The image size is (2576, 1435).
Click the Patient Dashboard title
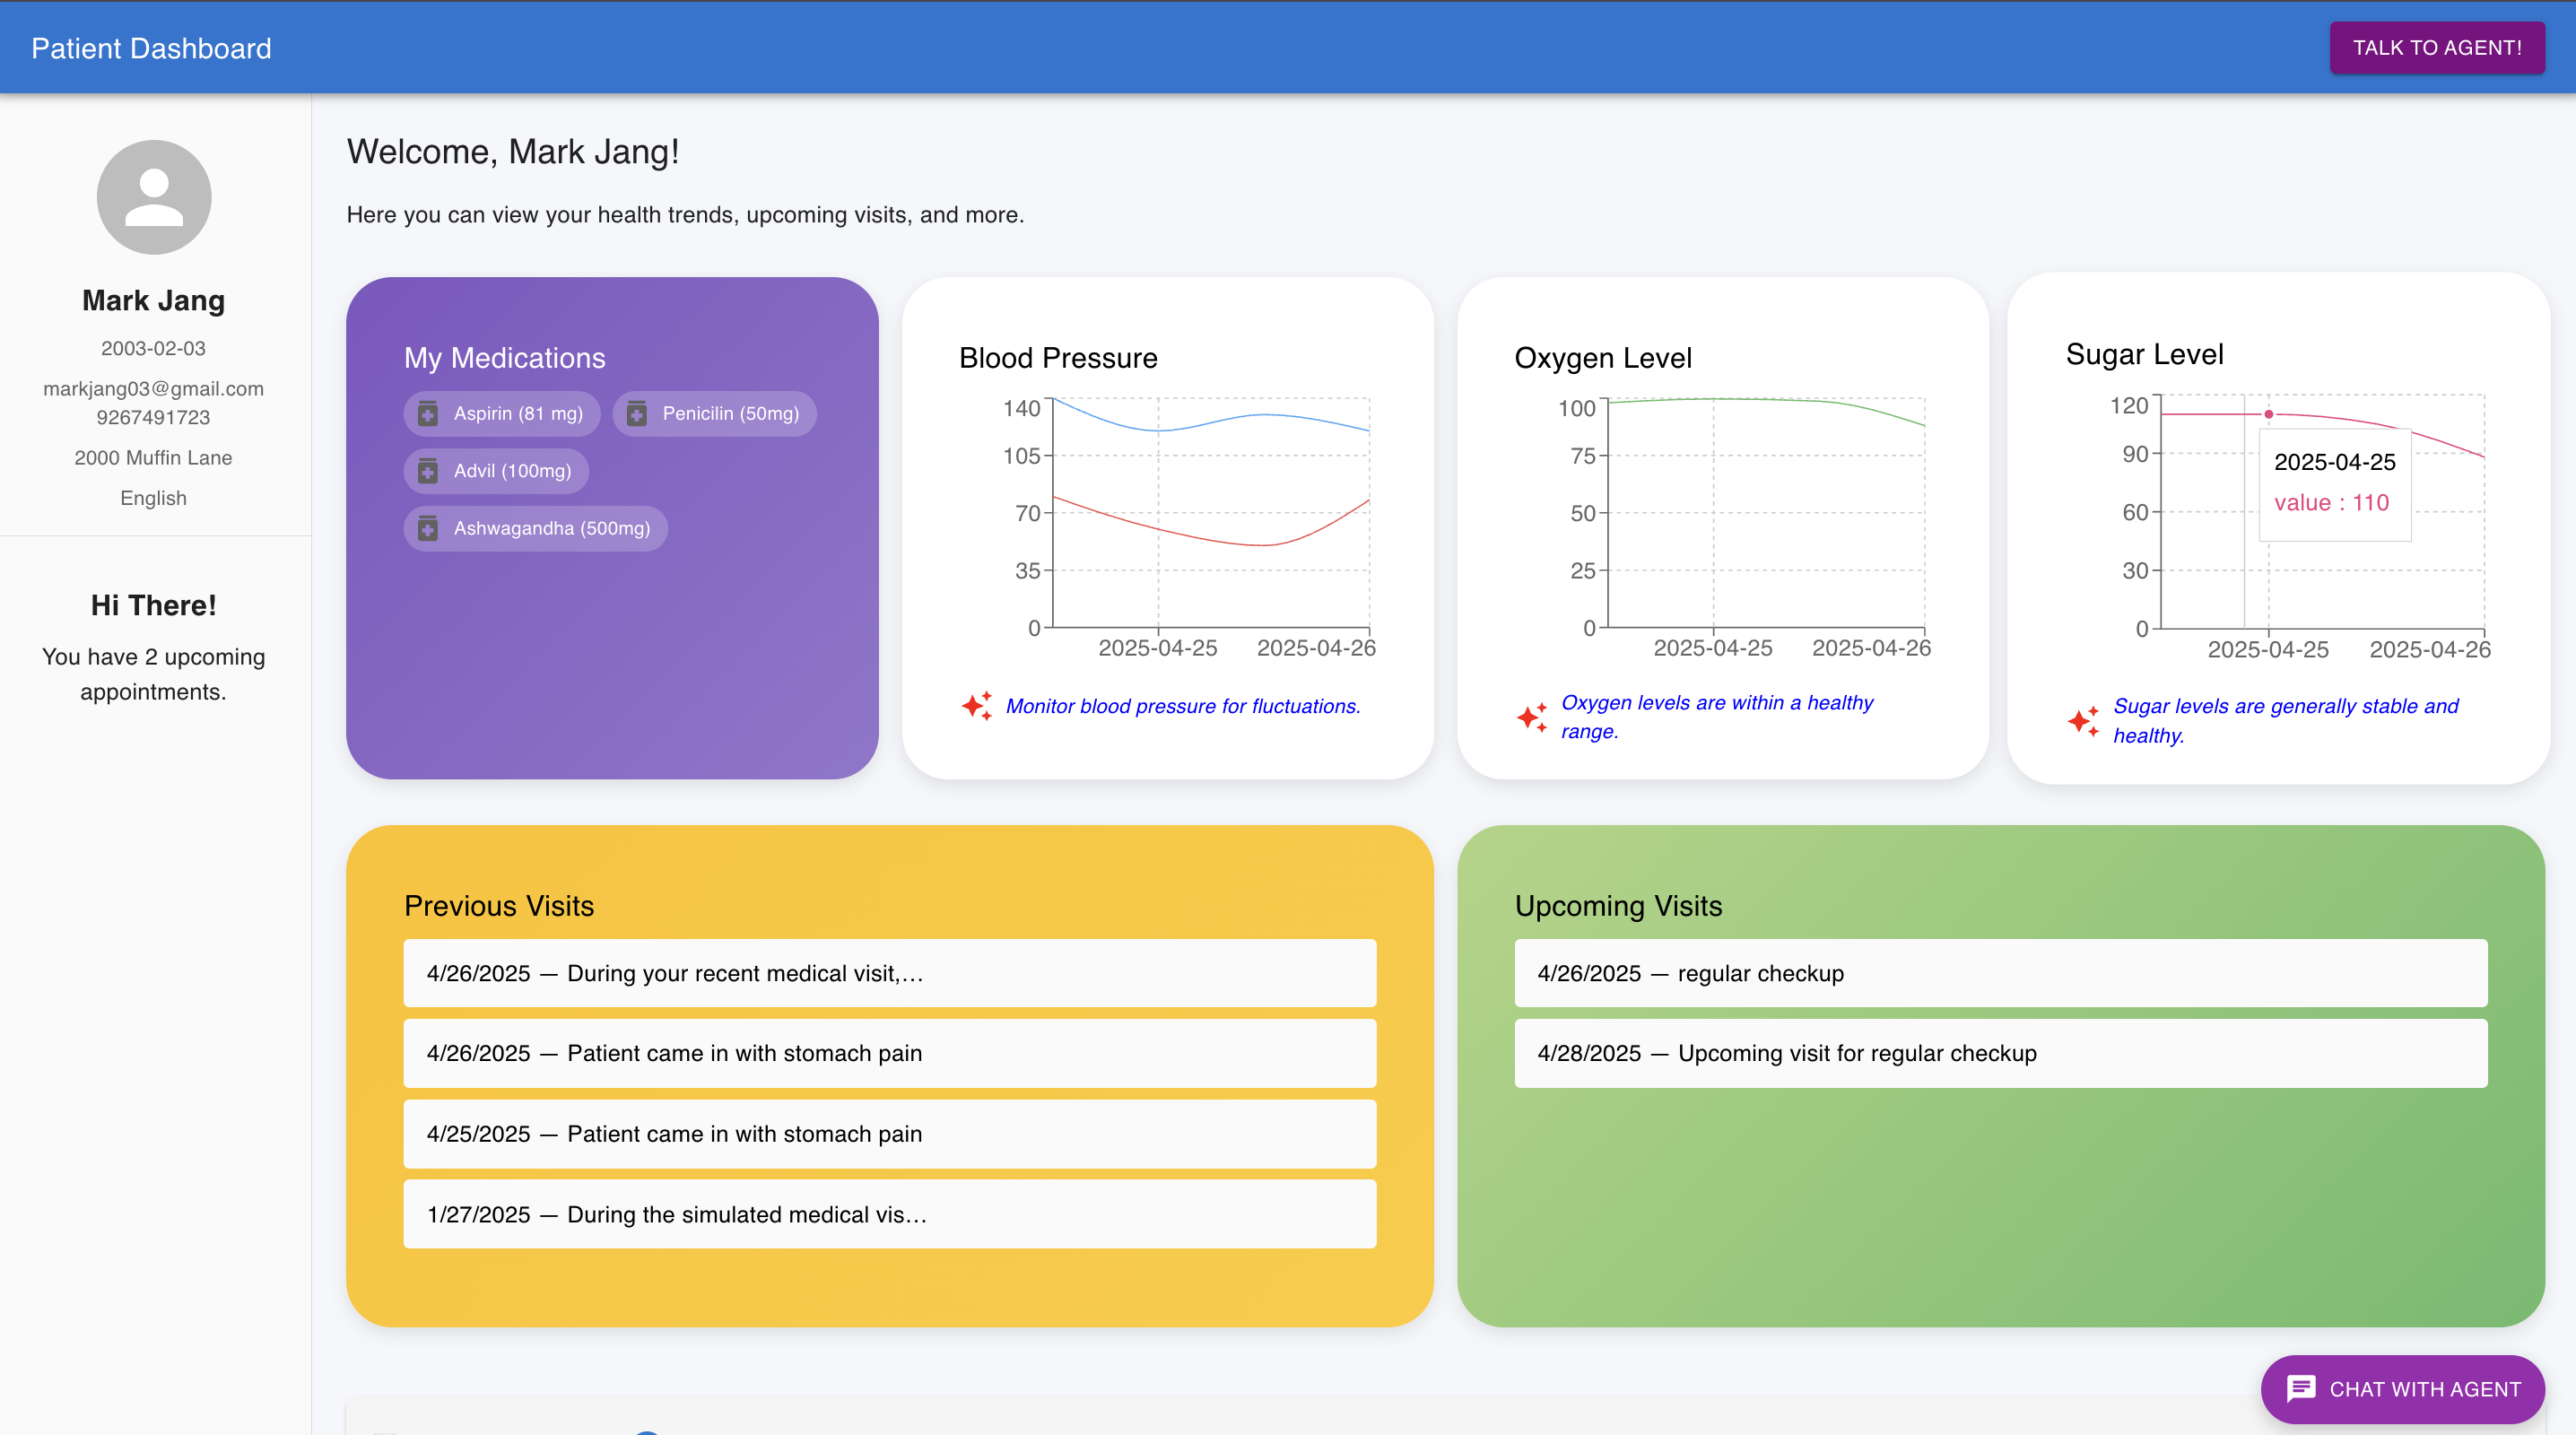[x=151, y=48]
